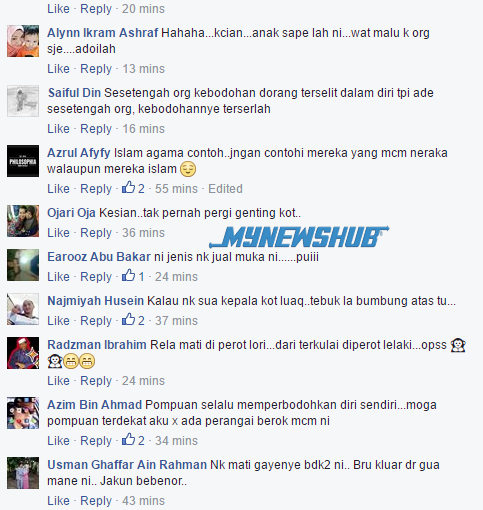The height and width of the screenshot is (510, 483).
Task: Reply to Earooz Abu Bakar's comment
Action: pyautogui.click(x=96, y=277)
